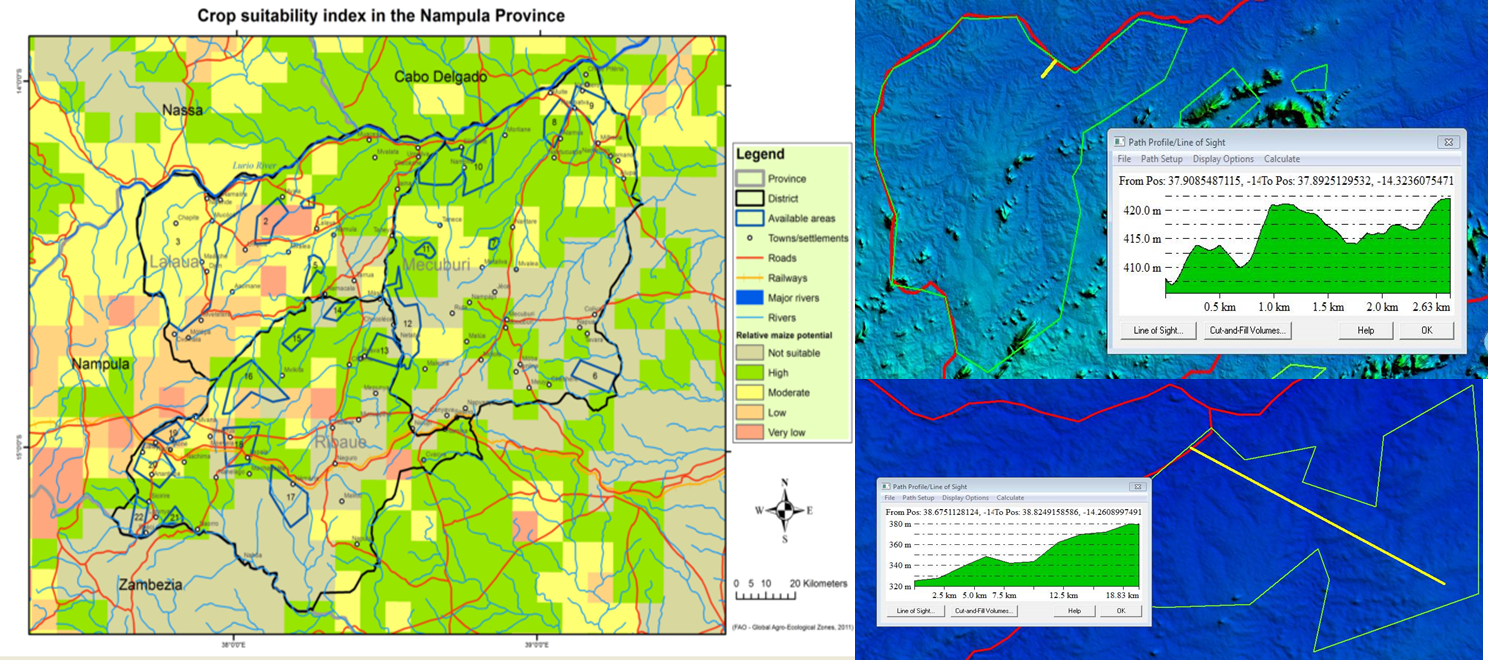The width and height of the screenshot is (1488, 660).
Task: Click Cut-and-Fill Volumes button in lower dialog
Action: (984, 610)
